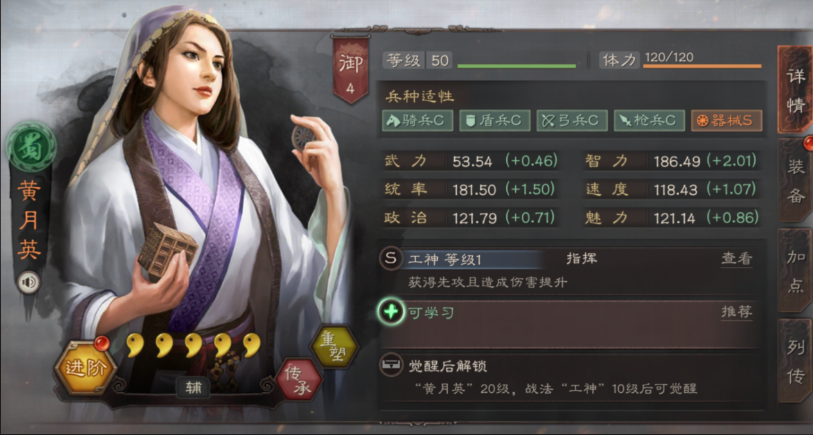Click 推荐 for the learnable skill
813x435 pixels.
click(736, 312)
